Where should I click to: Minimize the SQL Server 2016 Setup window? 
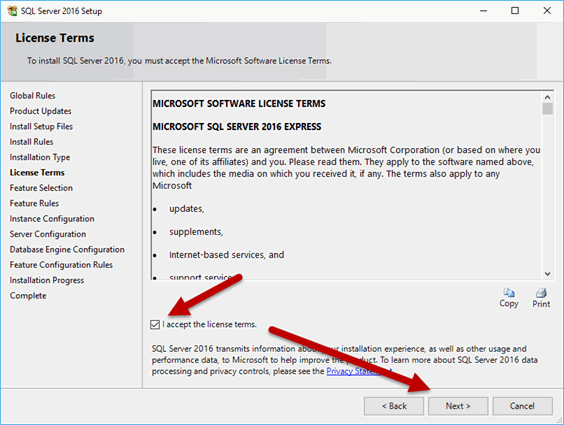(483, 11)
